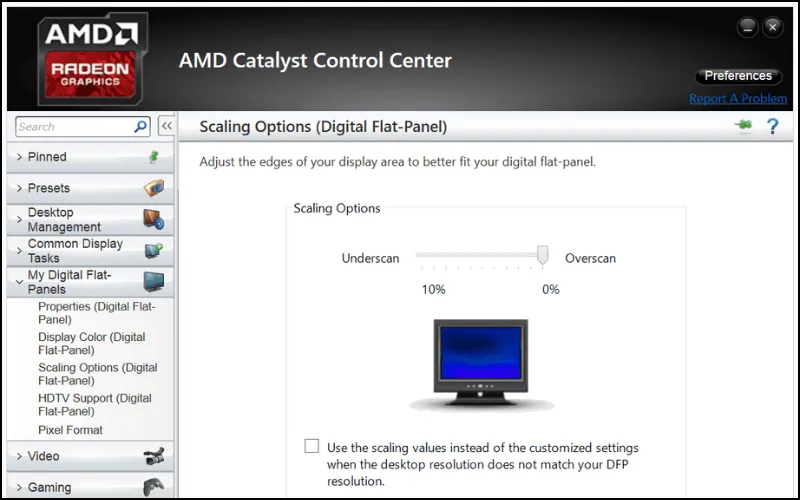This screenshot has width=800, height=500.
Task: Expand the Presets section
Action: tap(19, 188)
